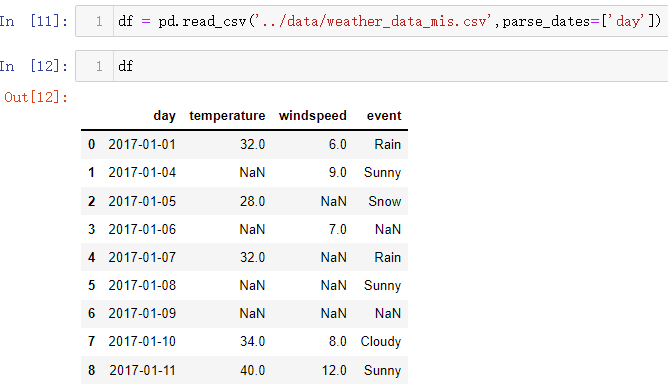
Task: Click the CSV file path string in code
Action: (373, 21)
